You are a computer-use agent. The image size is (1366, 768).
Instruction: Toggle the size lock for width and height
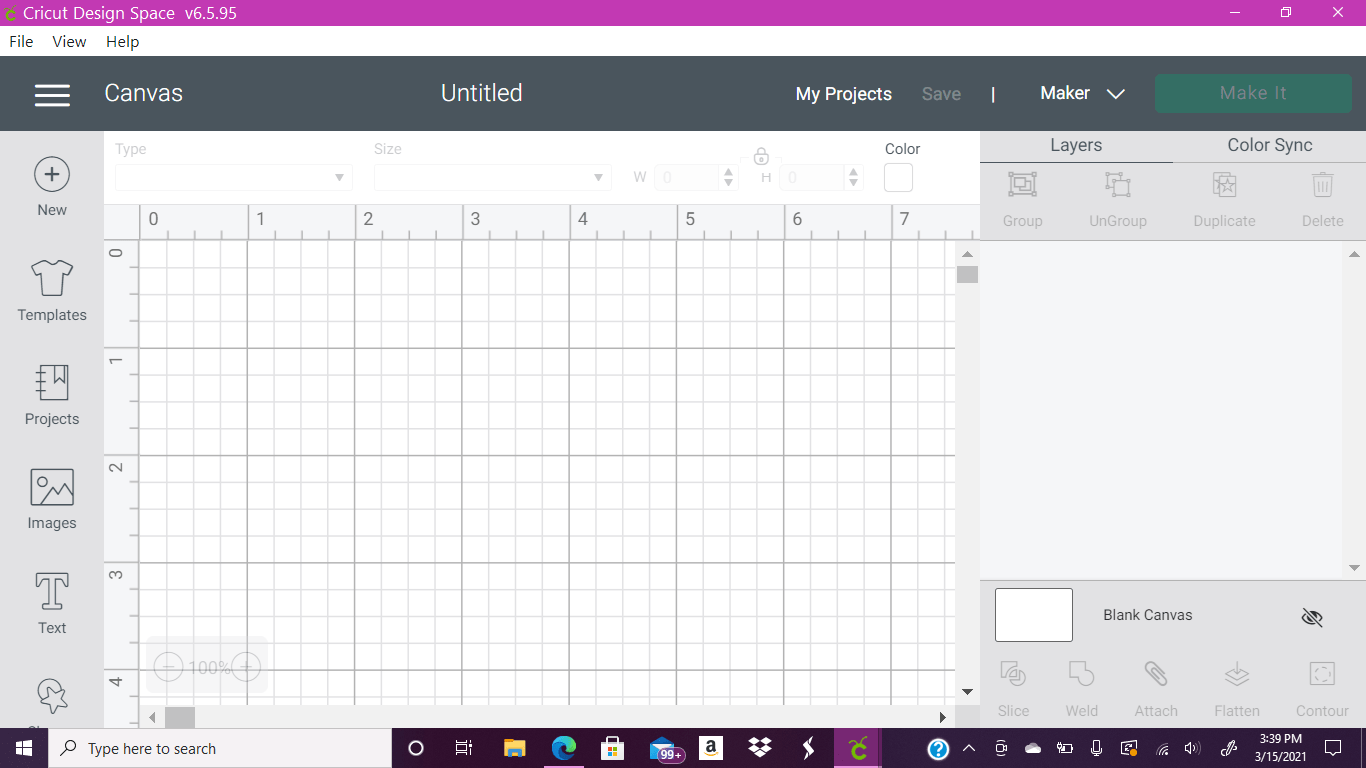pyautogui.click(x=761, y=158)
